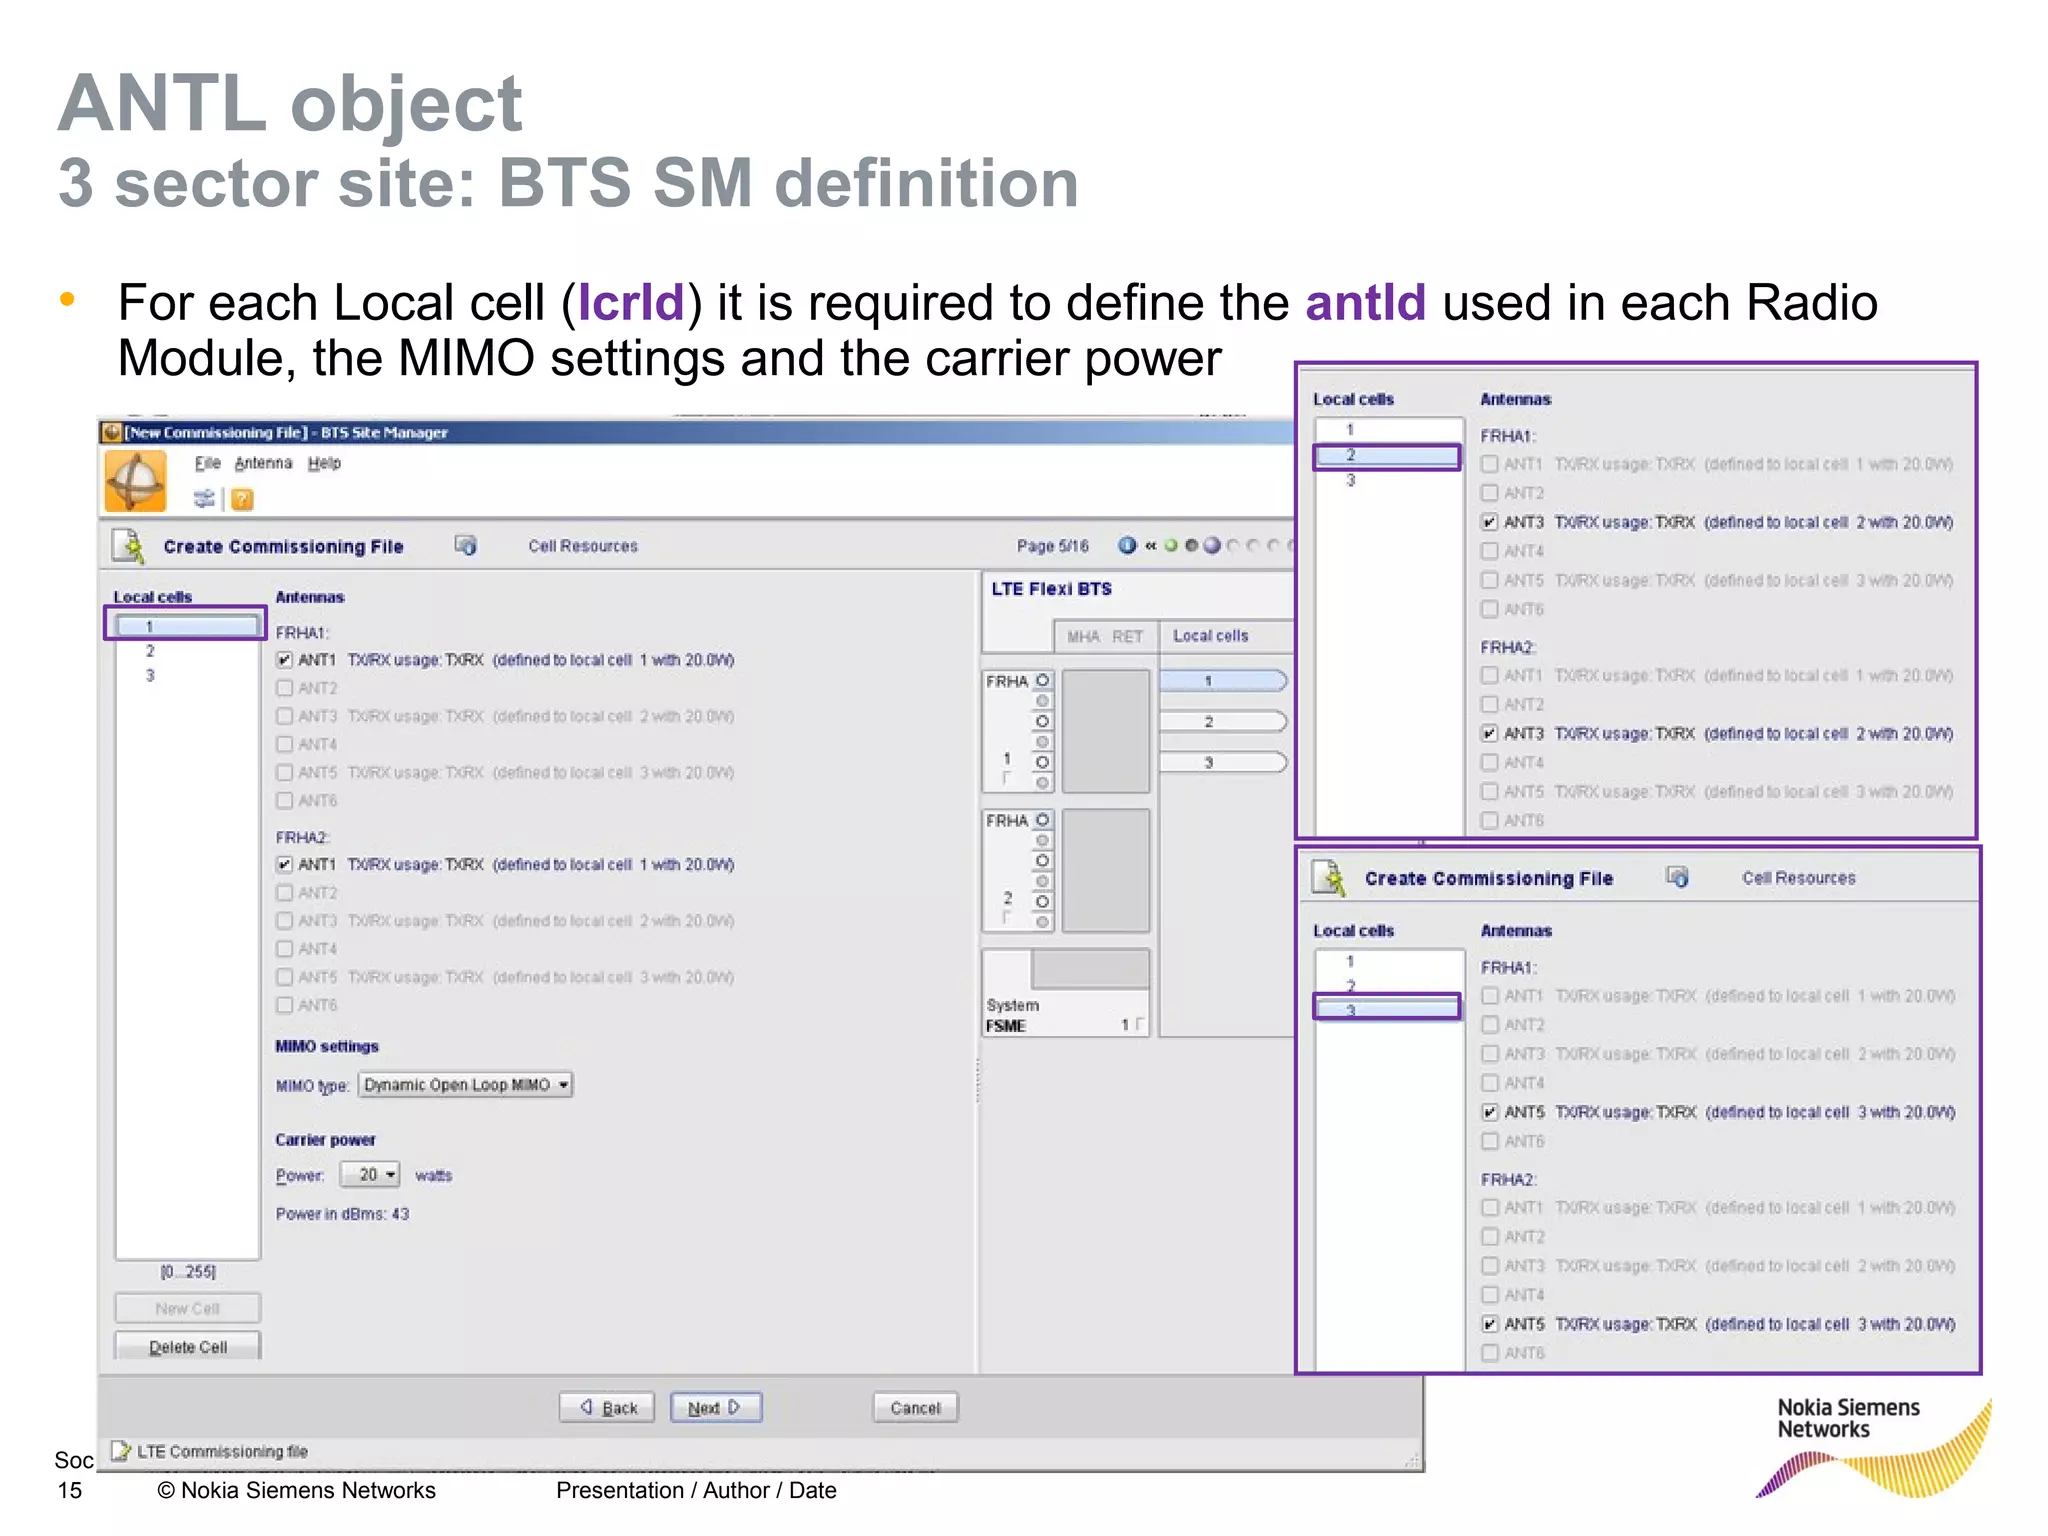Image resolution: width=2048 pixels, height=1536 pixels.
Task: Click the fifth antenna port circle of FRHA 2
Action: [x=1042, y=902]
